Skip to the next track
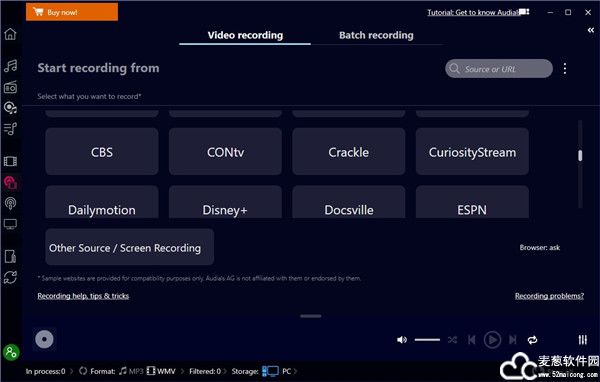This screenshot has width=600, height=382. tap(513, 340)
